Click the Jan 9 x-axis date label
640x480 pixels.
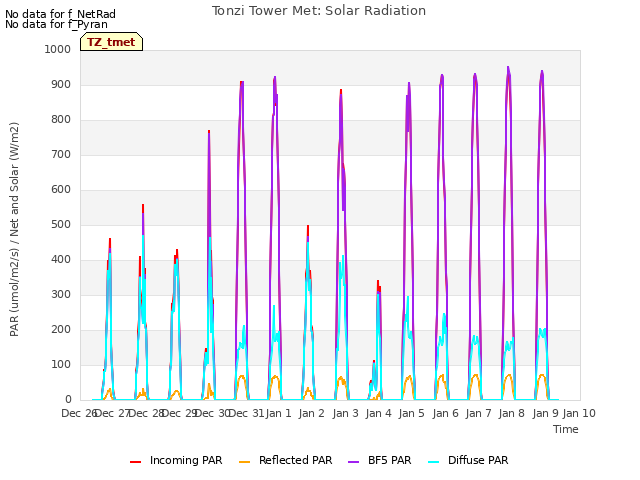(545, 413)
